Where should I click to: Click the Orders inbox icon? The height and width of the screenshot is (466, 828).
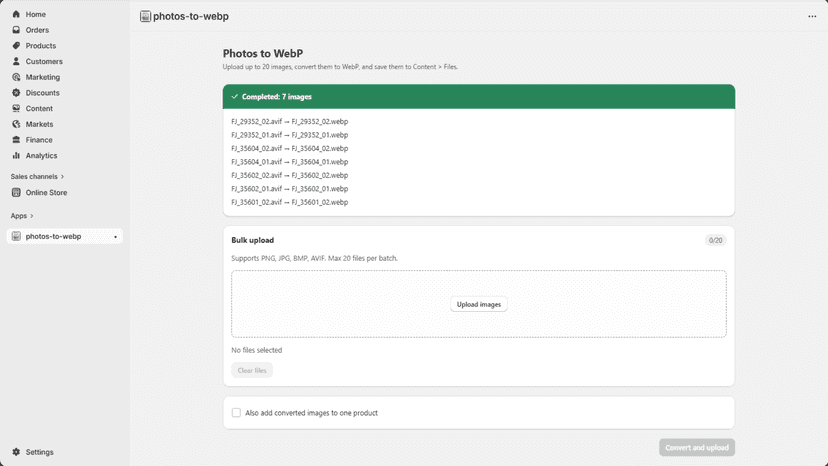tap(16, 30)
